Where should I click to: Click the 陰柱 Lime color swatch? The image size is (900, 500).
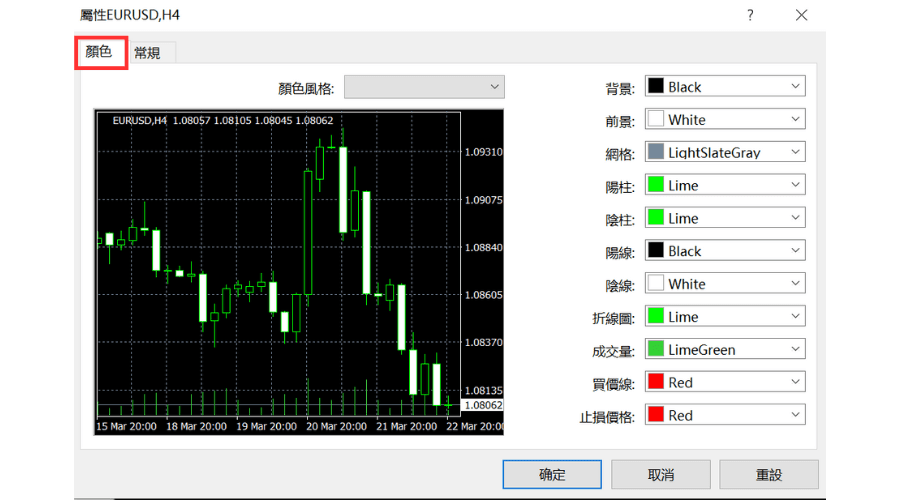[x=656, y=219]
